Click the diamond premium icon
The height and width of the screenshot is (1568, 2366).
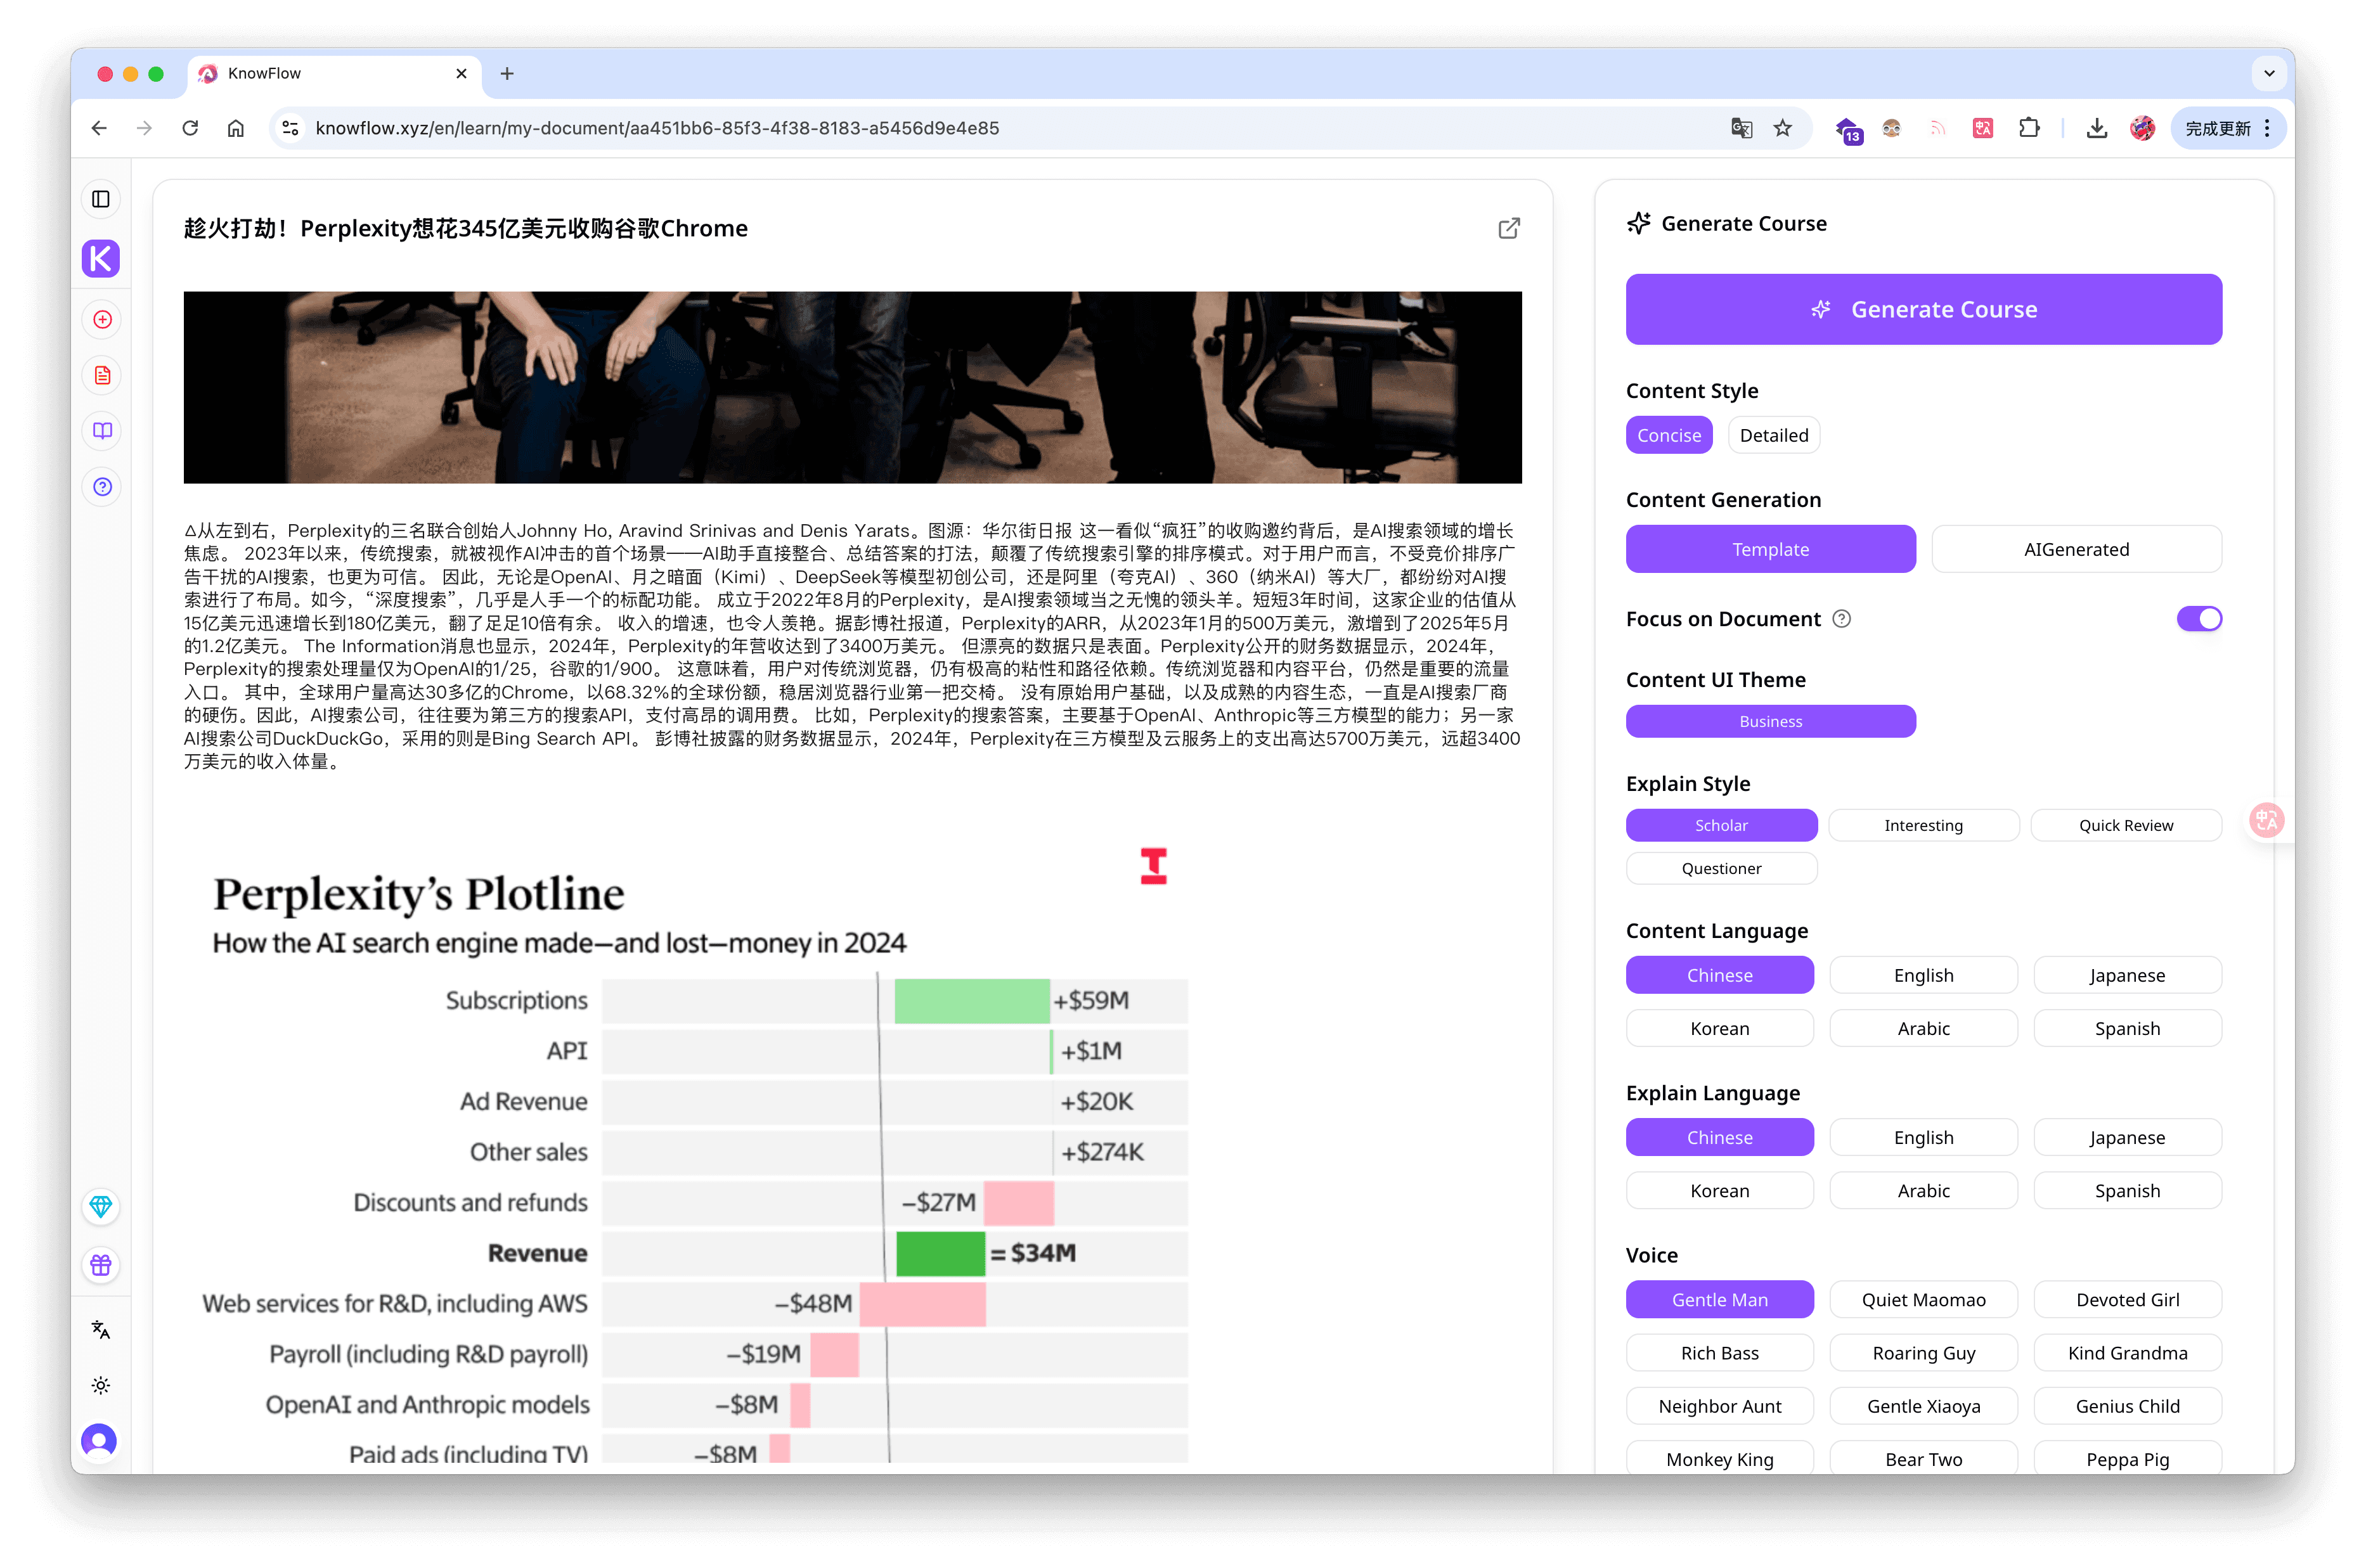point(101,1207)
